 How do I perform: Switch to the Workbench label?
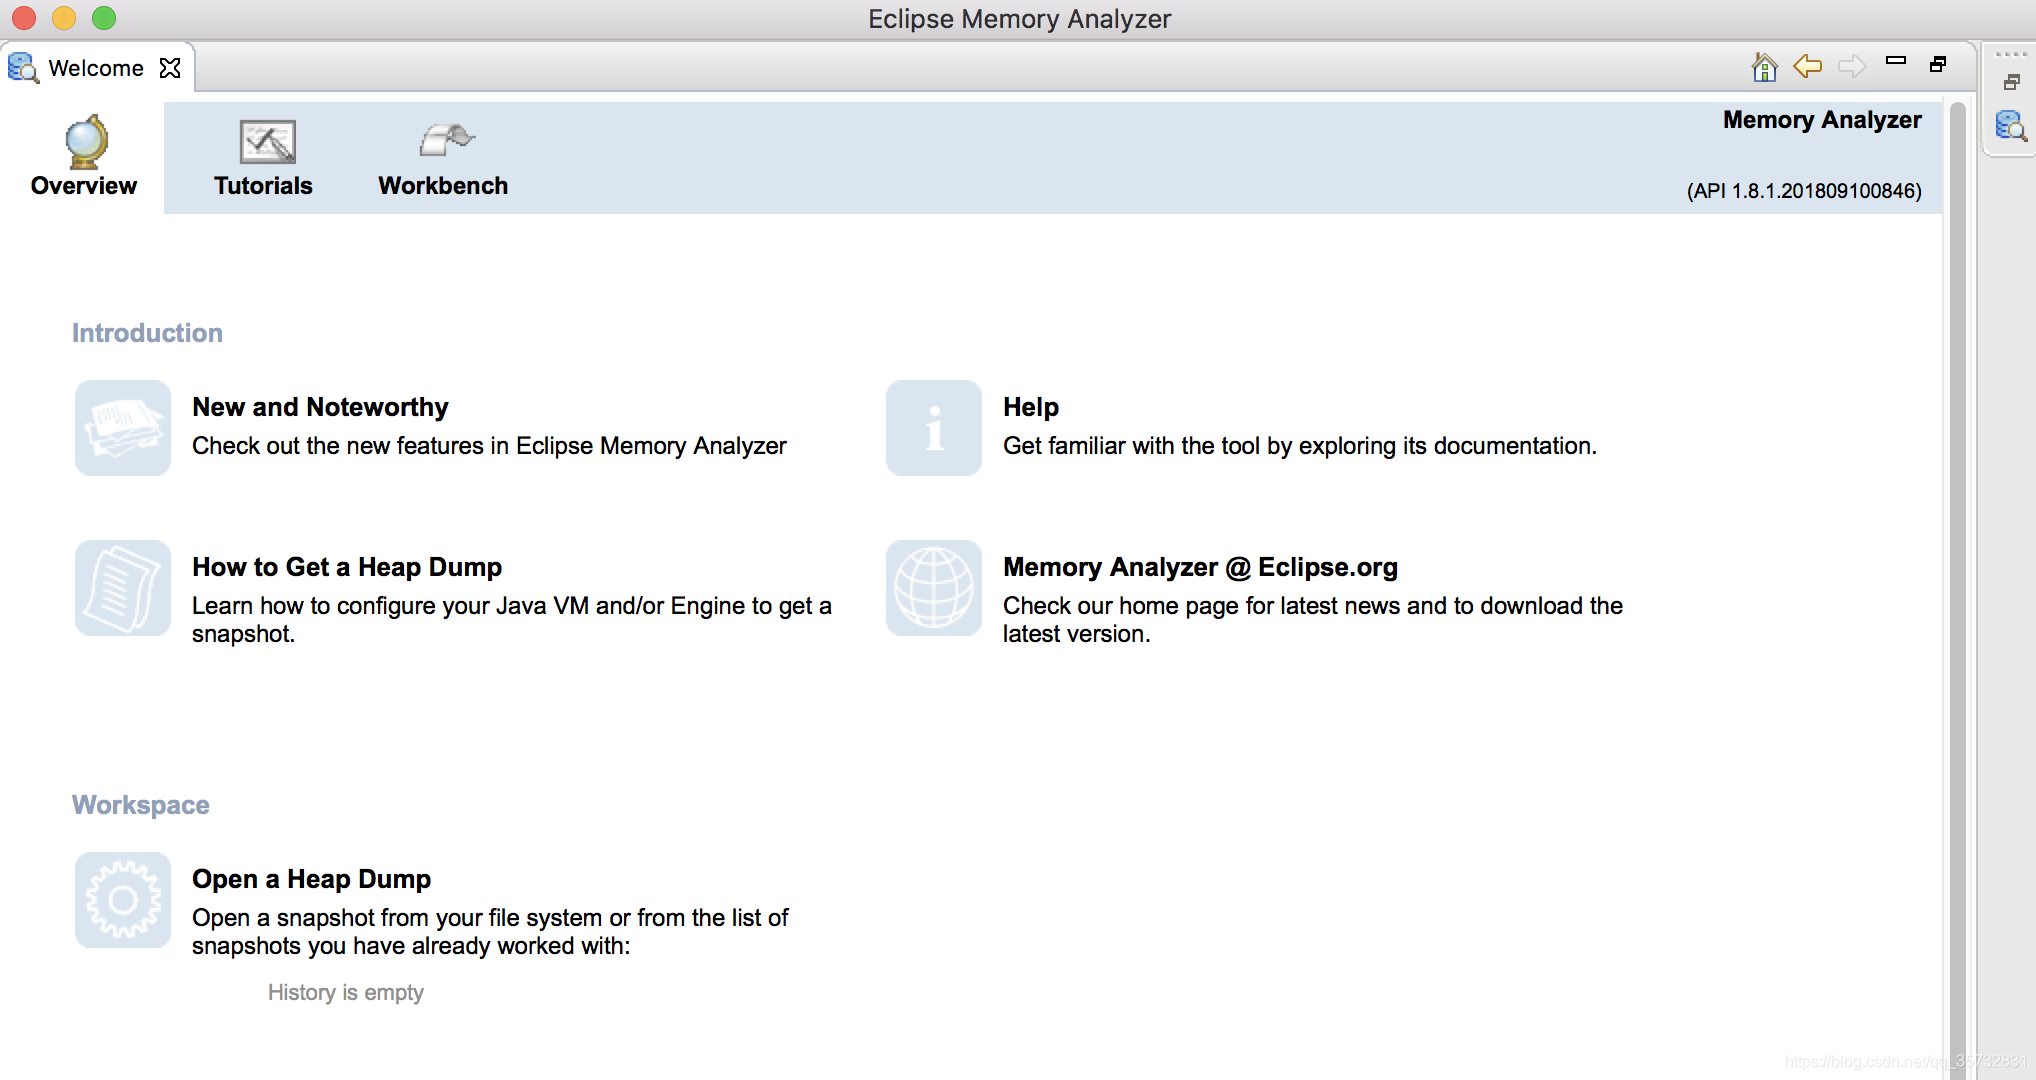tap(443, 186)
